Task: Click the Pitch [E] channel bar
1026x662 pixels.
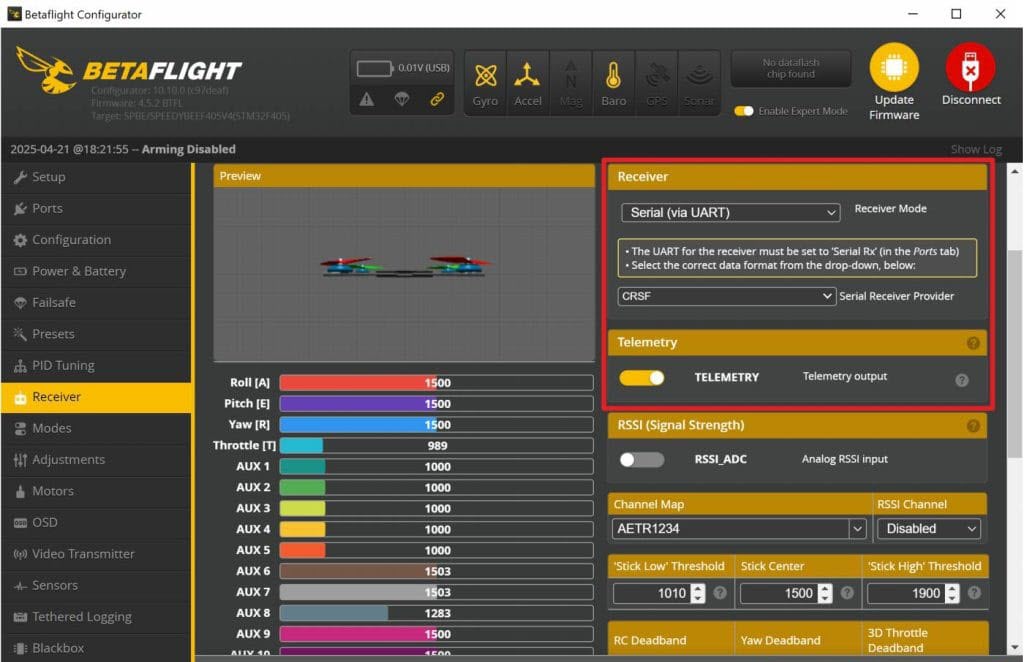Action: click(436, 404)
